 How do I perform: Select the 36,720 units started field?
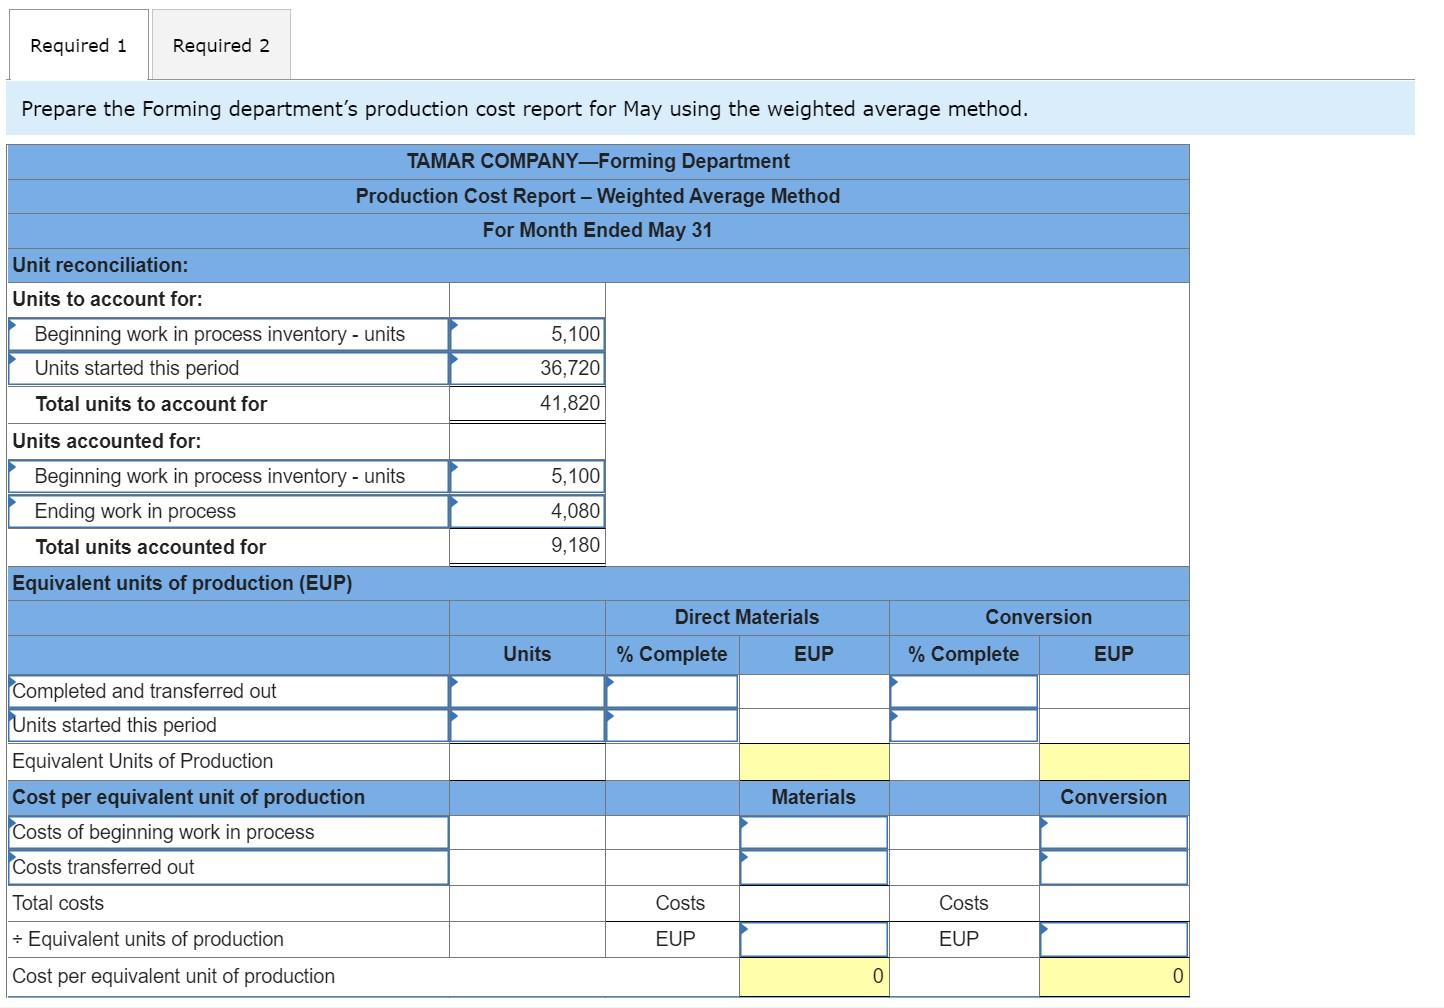(527, 368)
